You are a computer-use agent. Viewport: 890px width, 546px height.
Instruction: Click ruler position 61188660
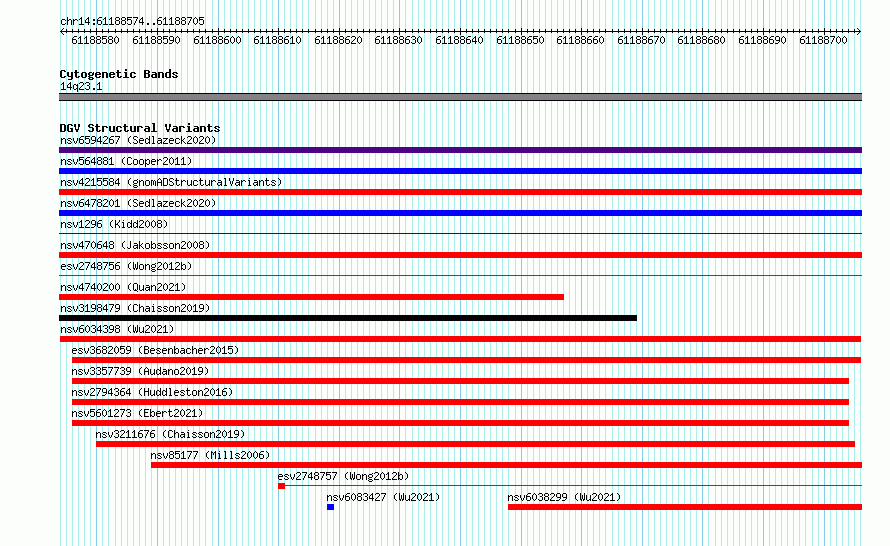tap(580, 40)
